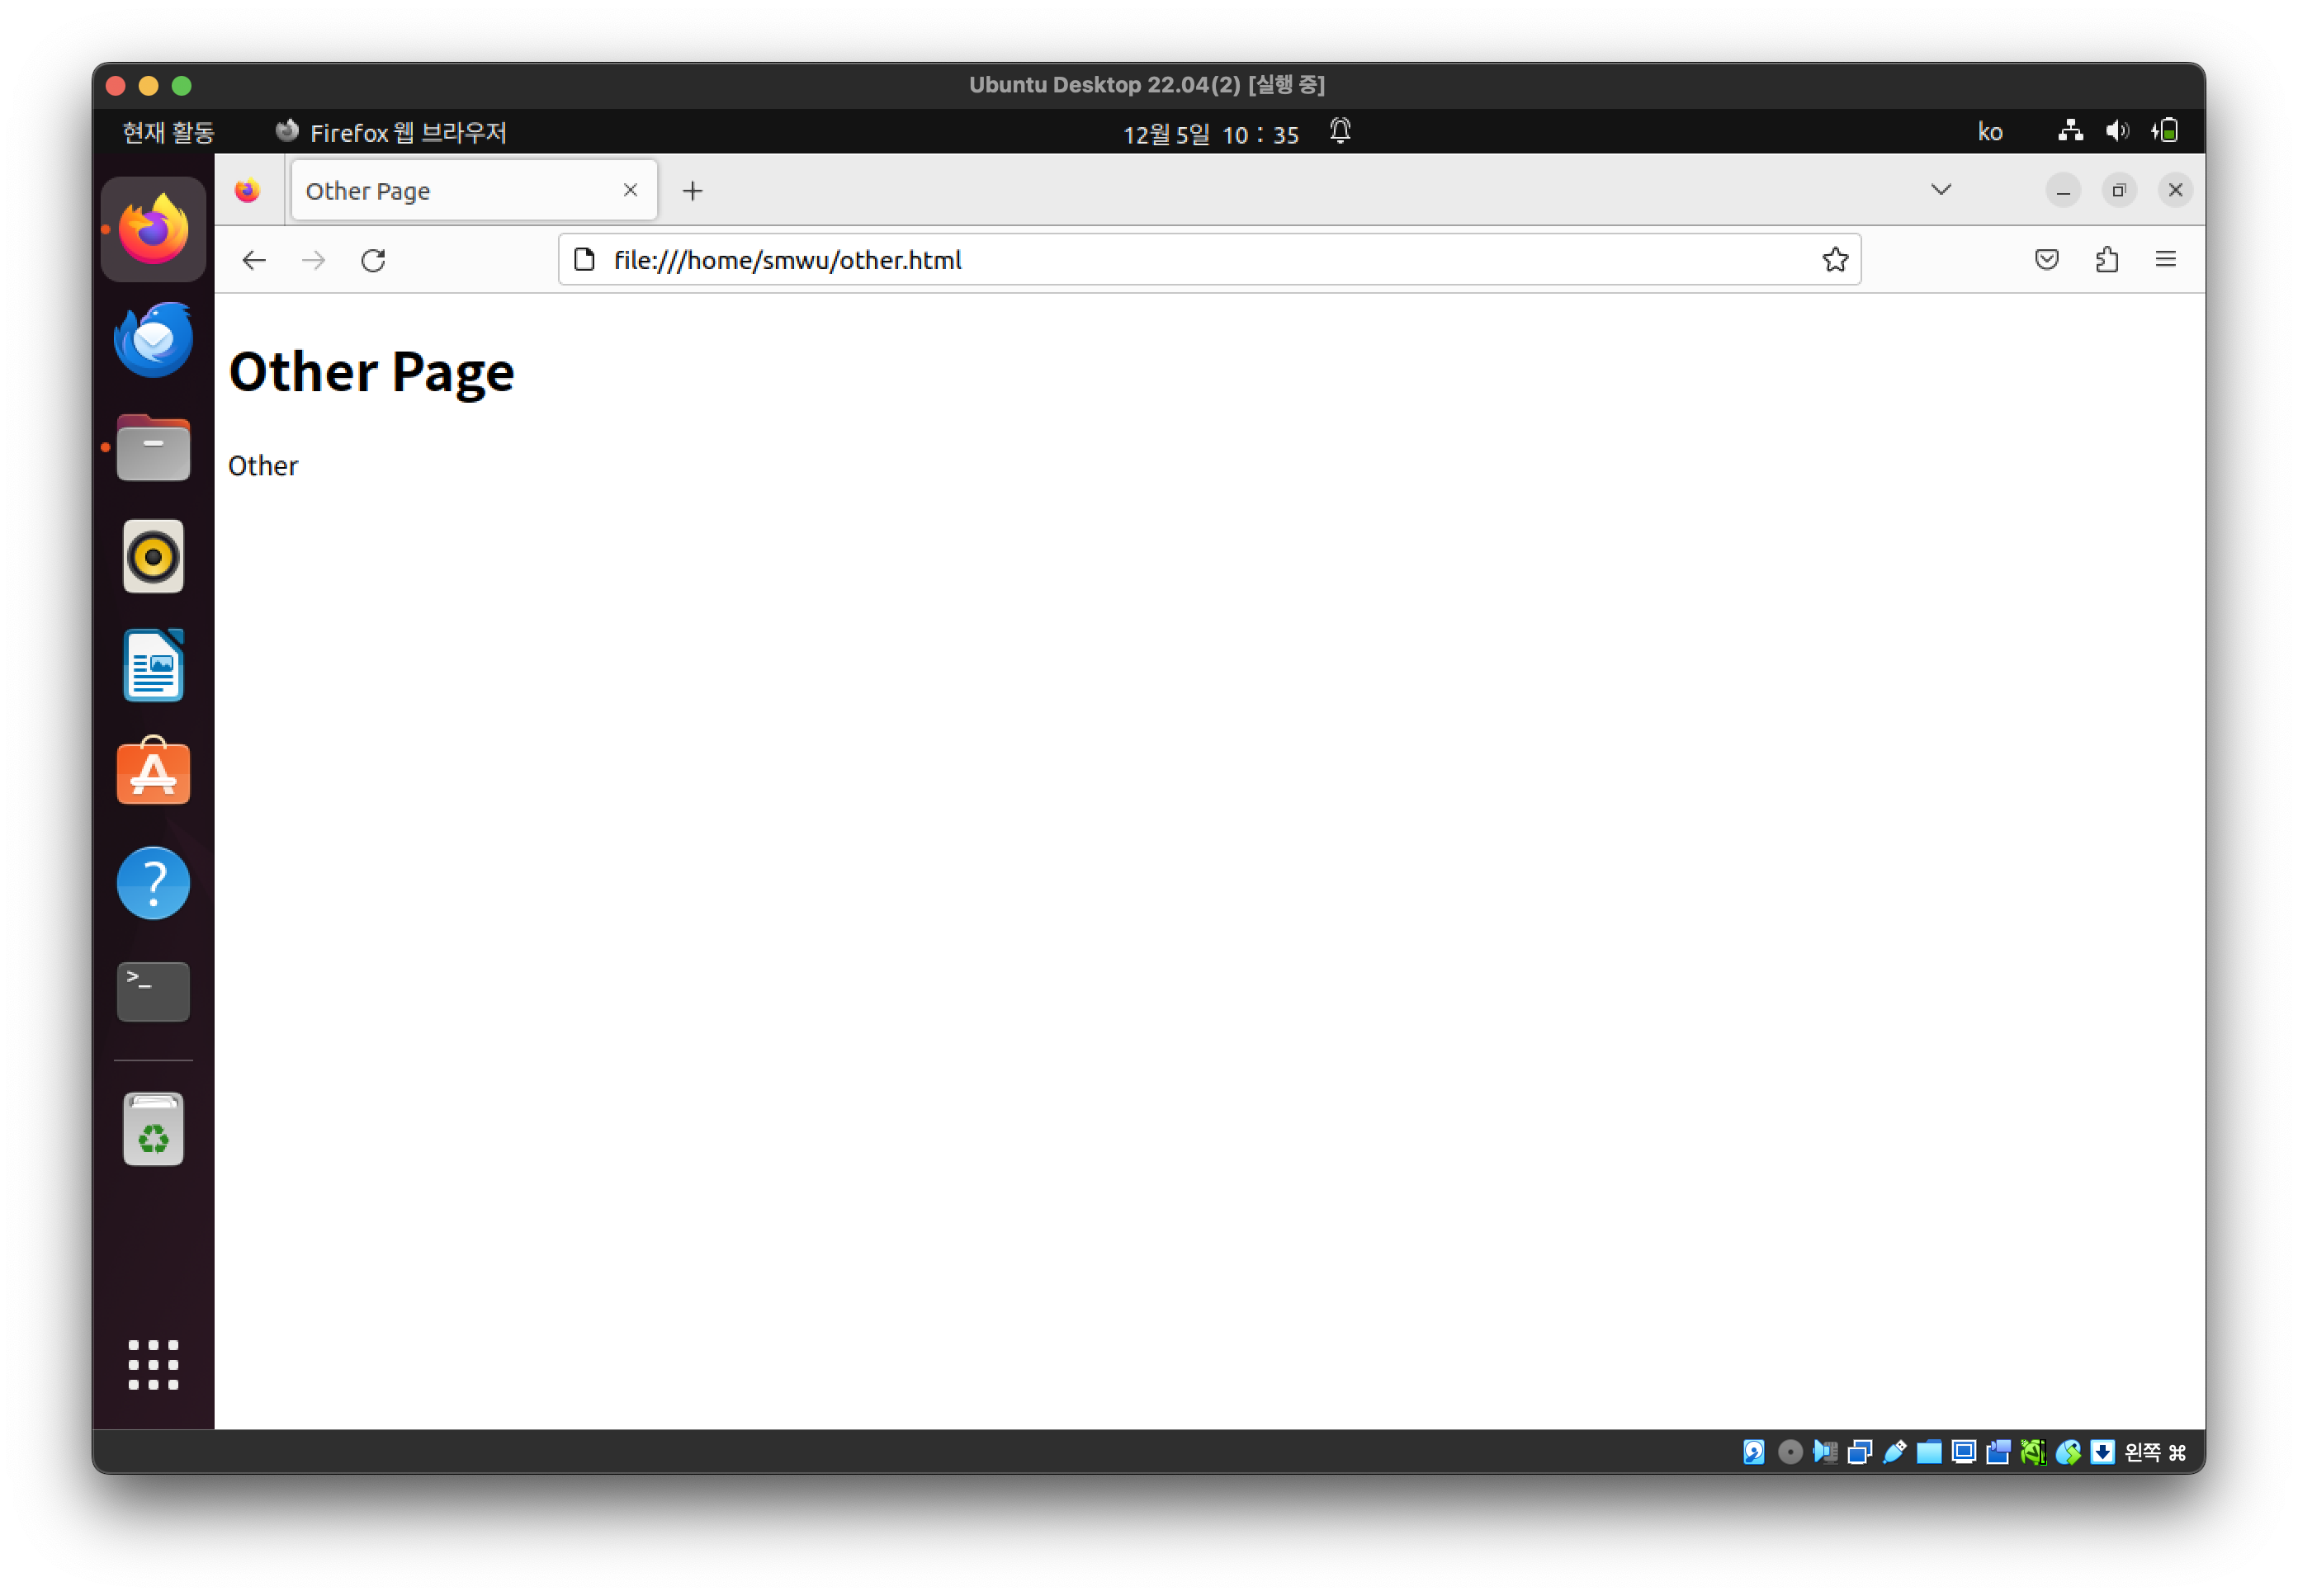Open the date and time calendar
2298x1596 pixels.
(x=1210, y=133)
